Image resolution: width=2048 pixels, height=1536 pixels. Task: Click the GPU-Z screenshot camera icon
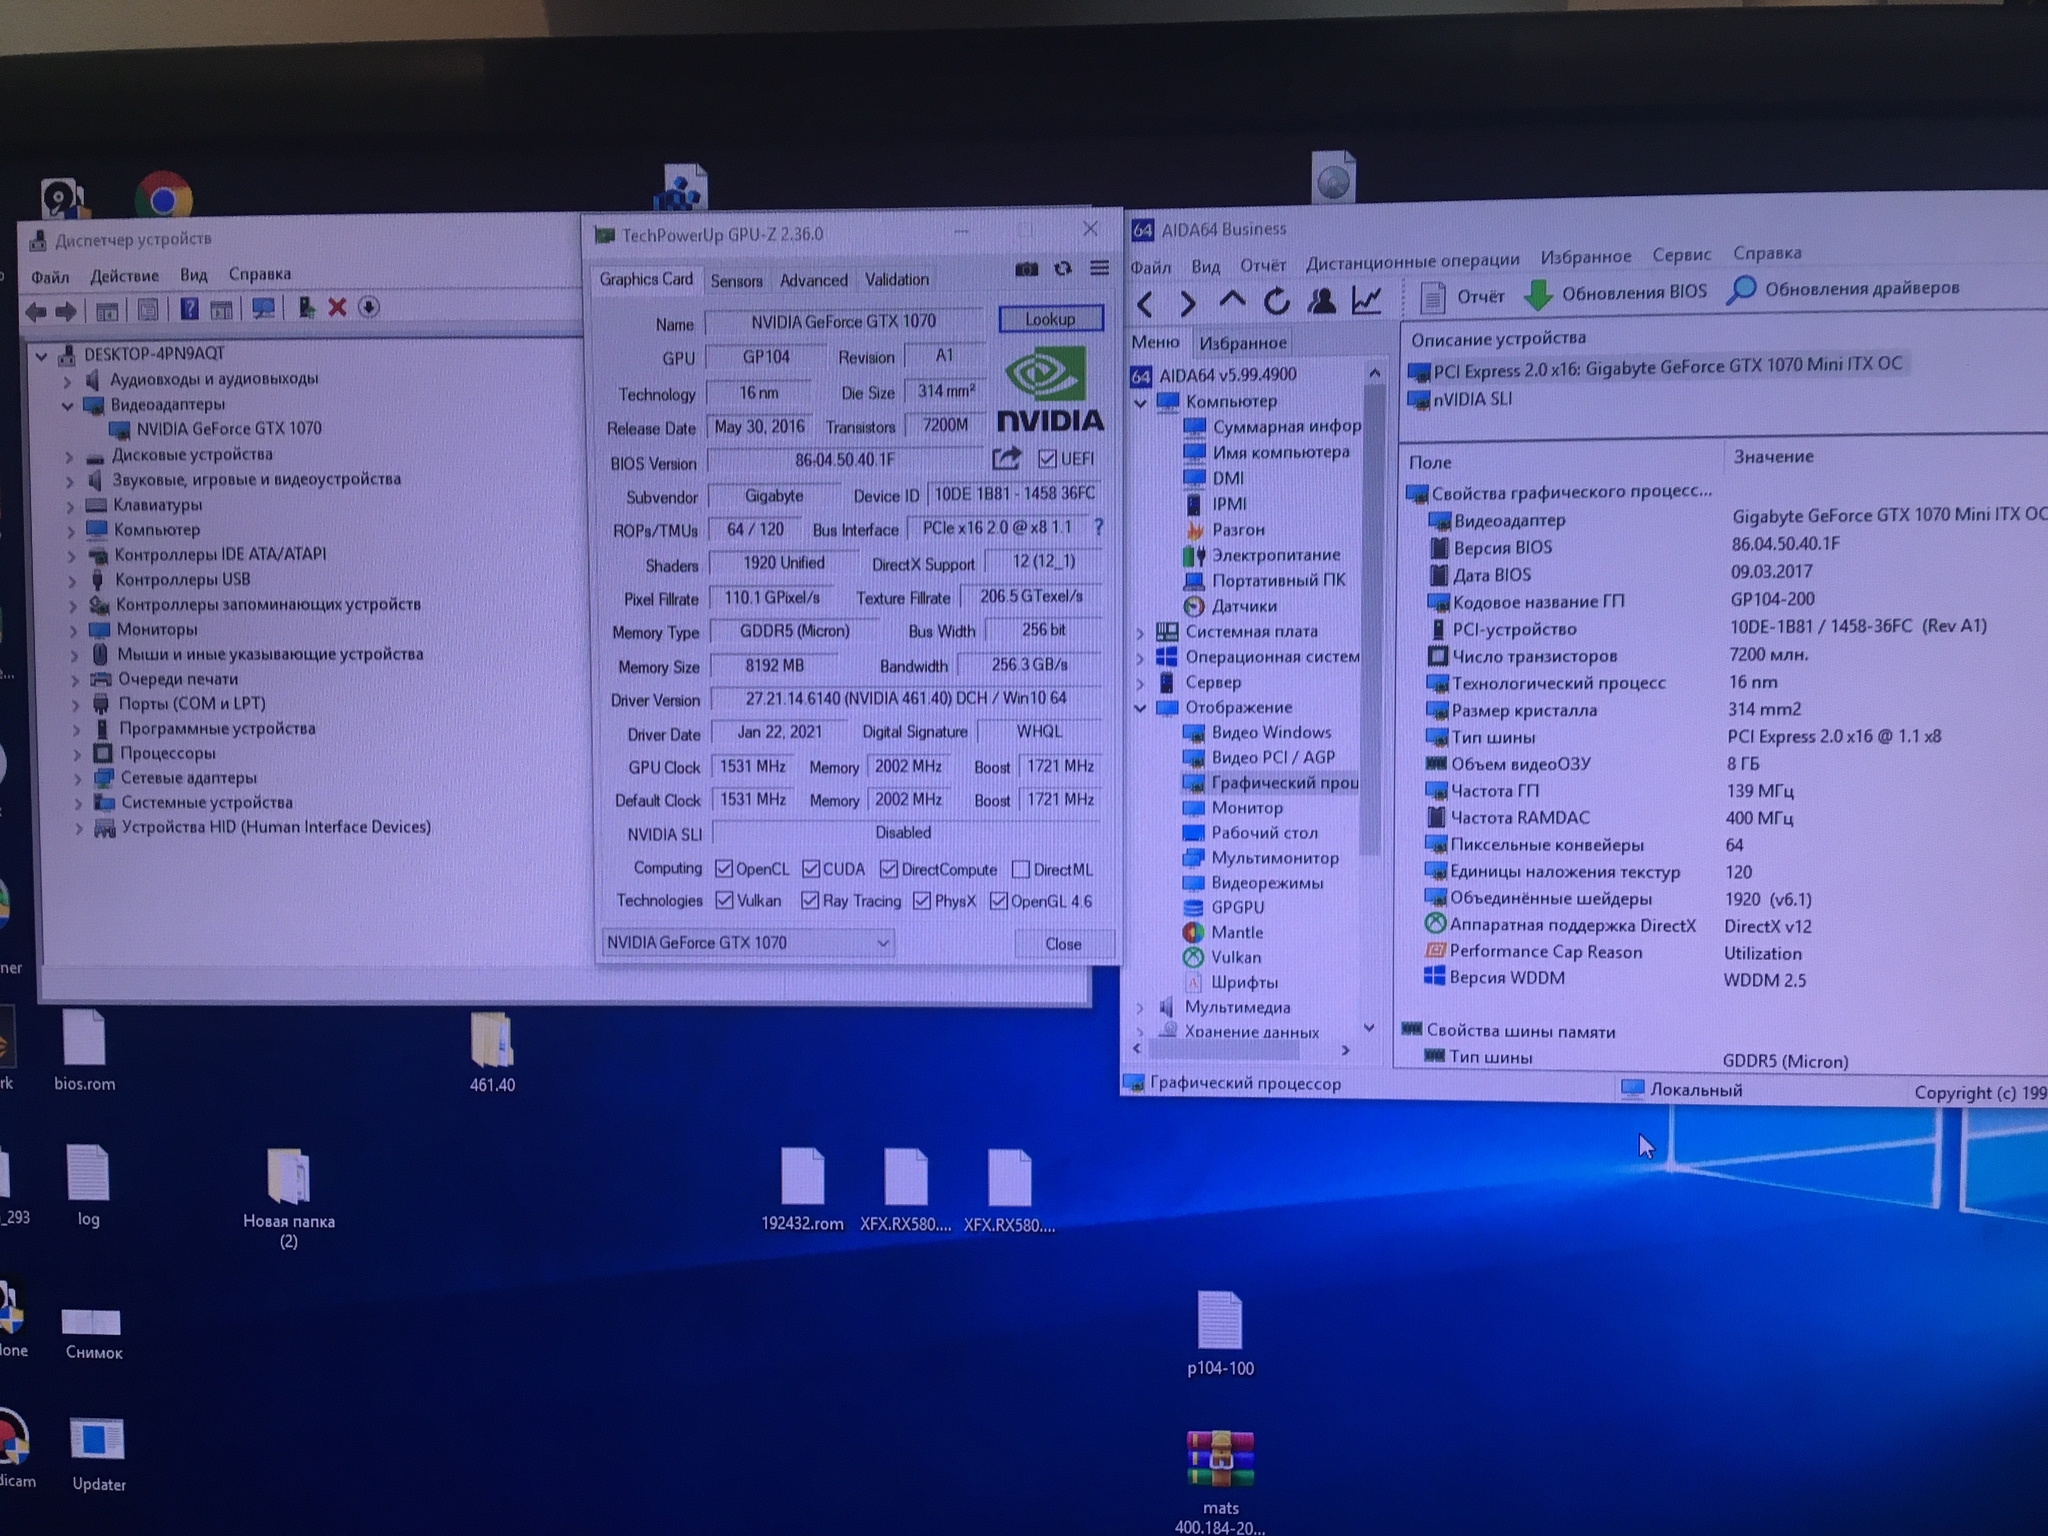pos(1026,269)
